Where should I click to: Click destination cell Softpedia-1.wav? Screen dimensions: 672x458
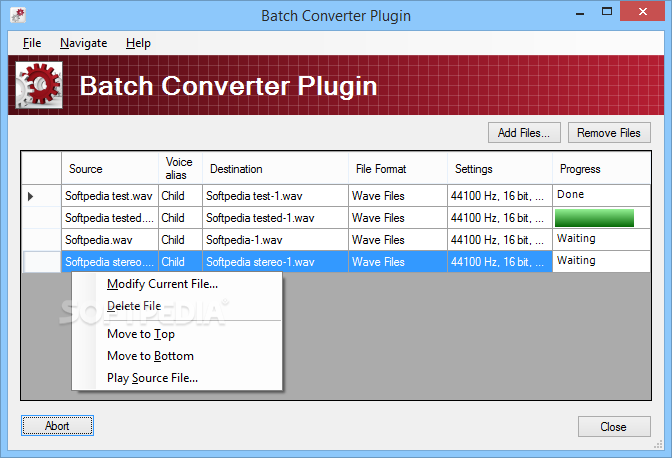pyautogui.click(x=275, y=239)
